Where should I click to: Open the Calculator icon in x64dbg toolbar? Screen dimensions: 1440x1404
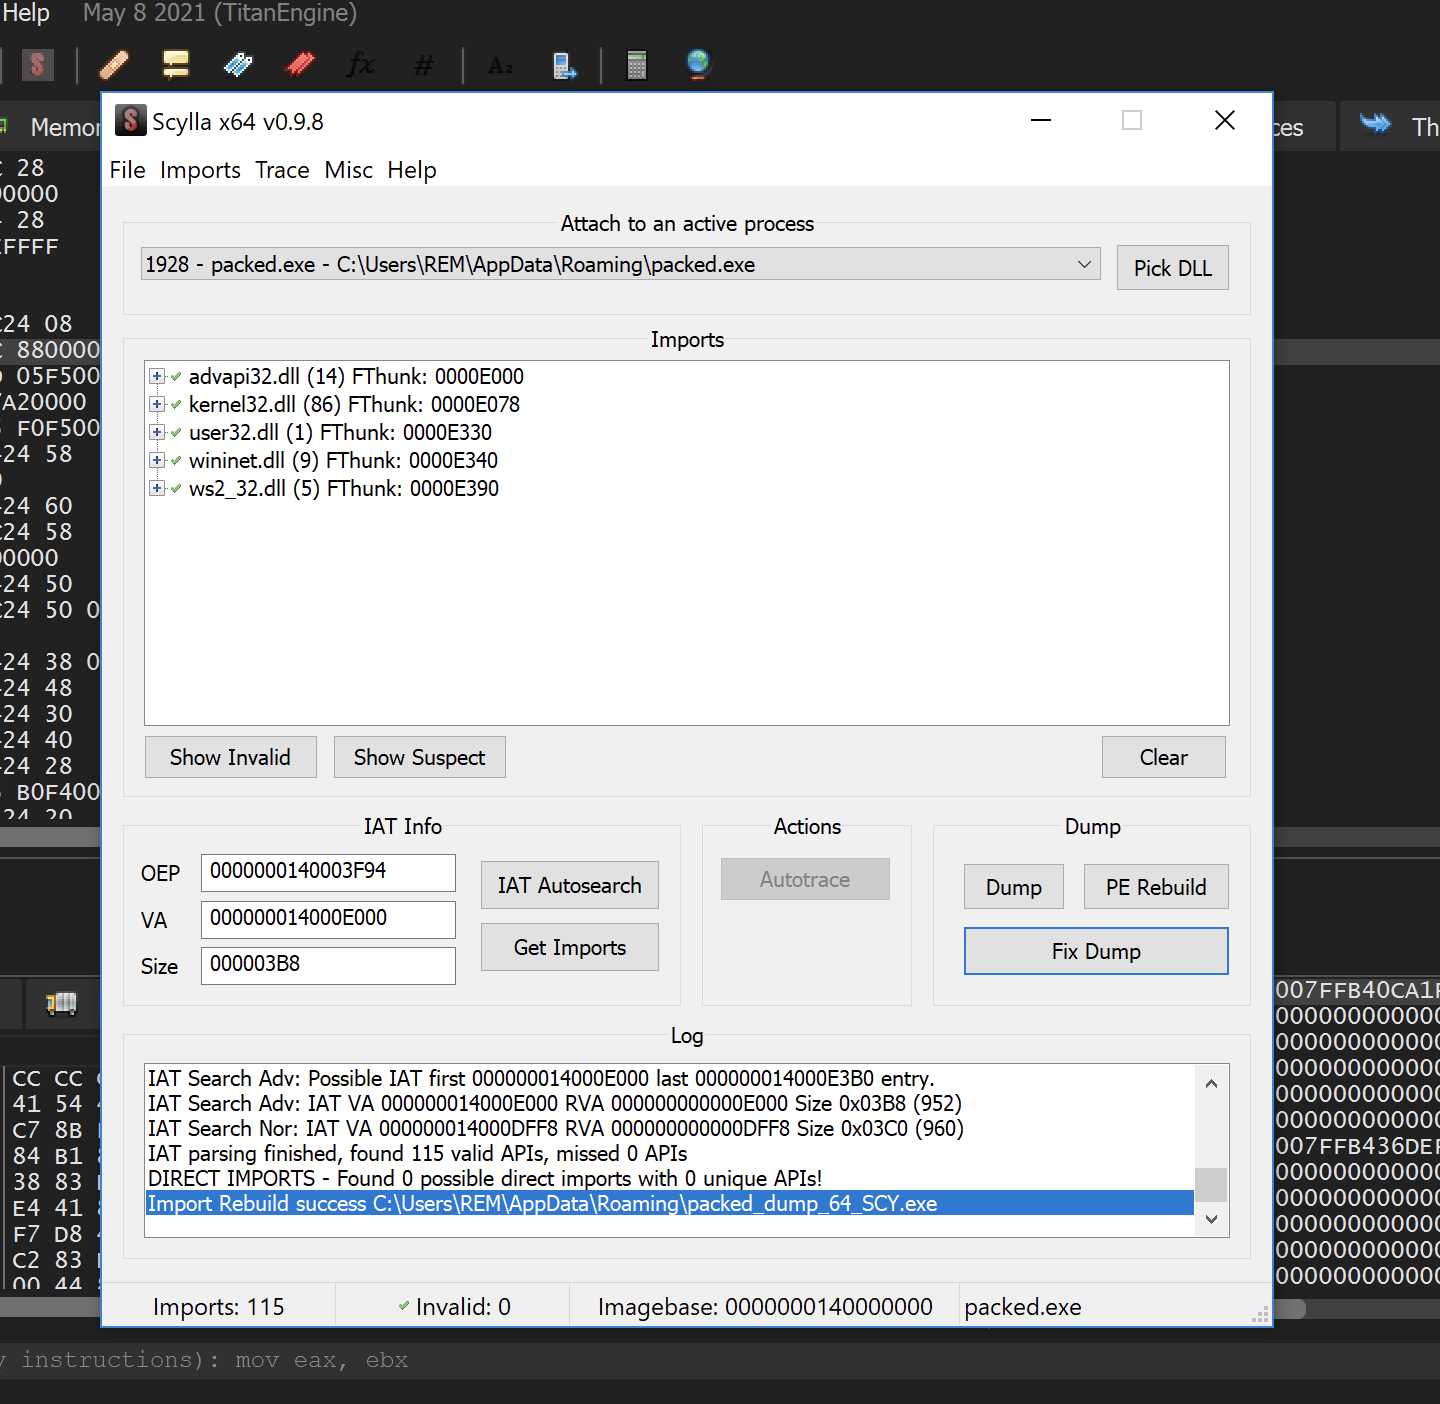(636, 65)
